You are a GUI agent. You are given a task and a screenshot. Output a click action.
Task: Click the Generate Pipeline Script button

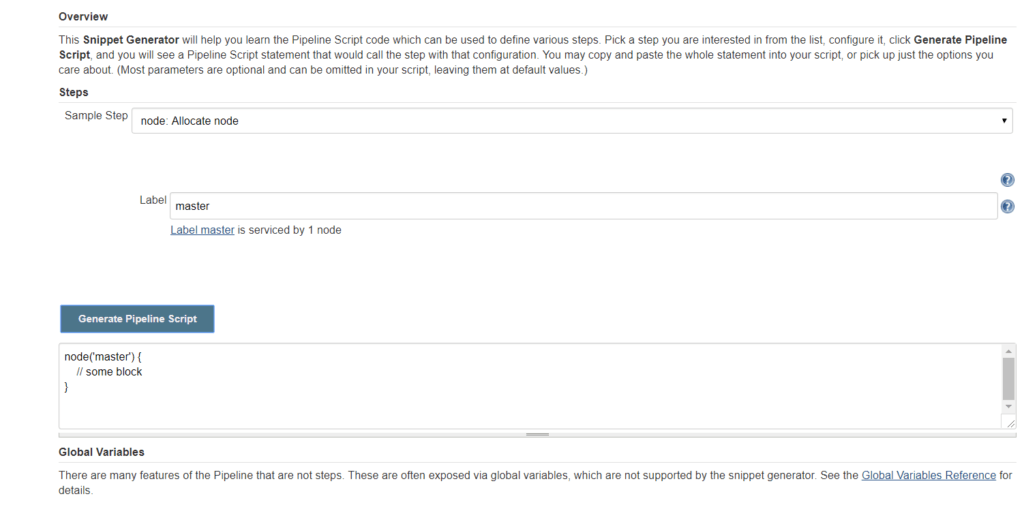pos(137,319)
